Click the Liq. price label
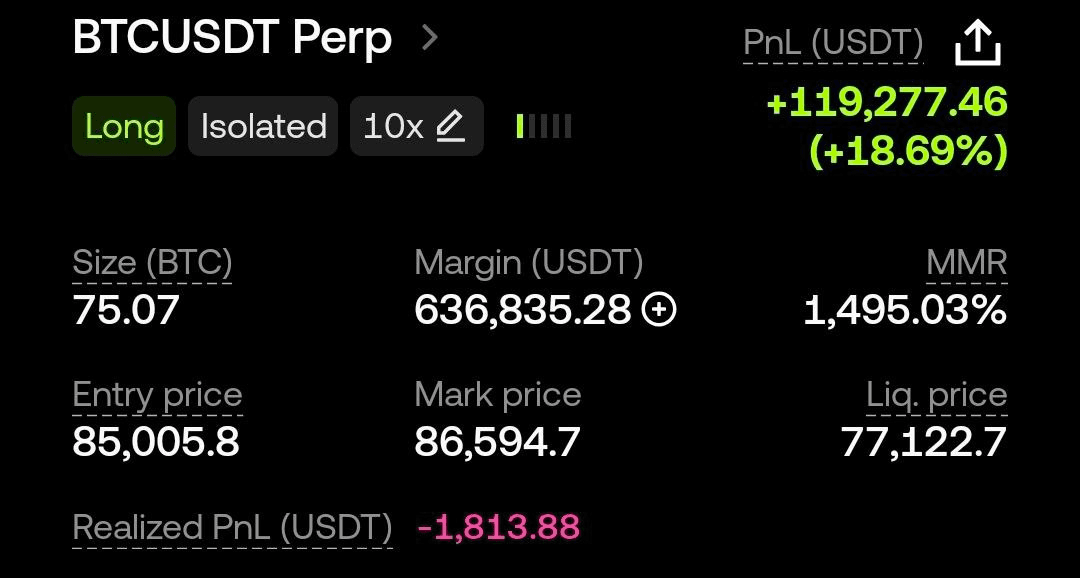 click(939, 395)
